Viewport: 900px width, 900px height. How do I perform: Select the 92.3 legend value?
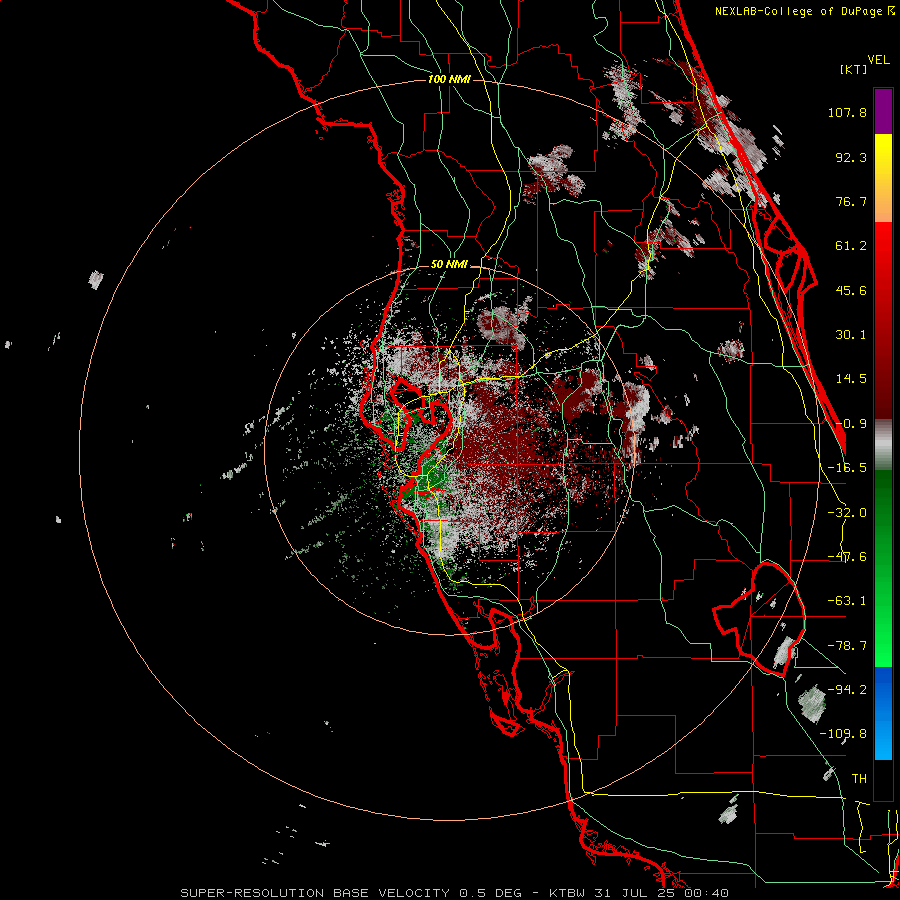coord(851,157)
